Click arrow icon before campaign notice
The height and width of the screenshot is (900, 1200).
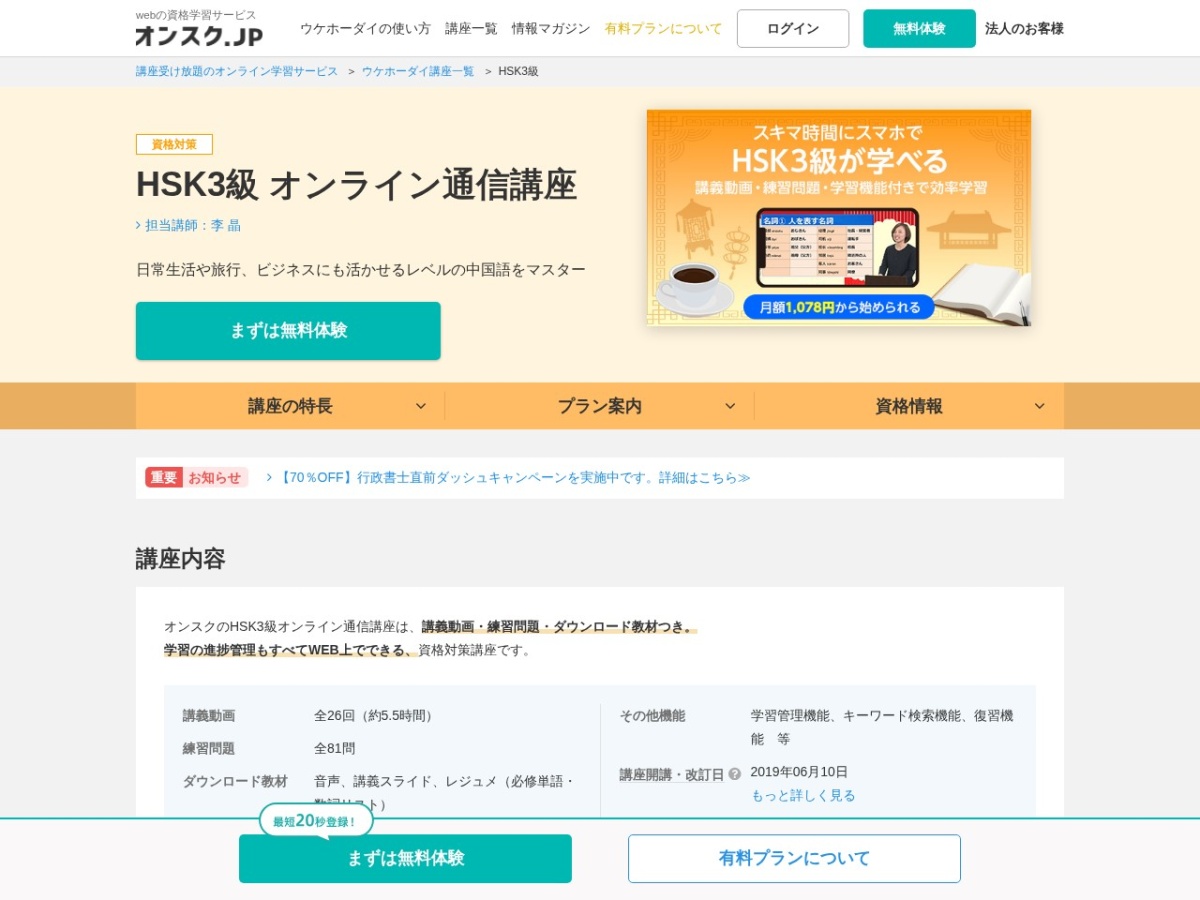(x=269, y=478)
